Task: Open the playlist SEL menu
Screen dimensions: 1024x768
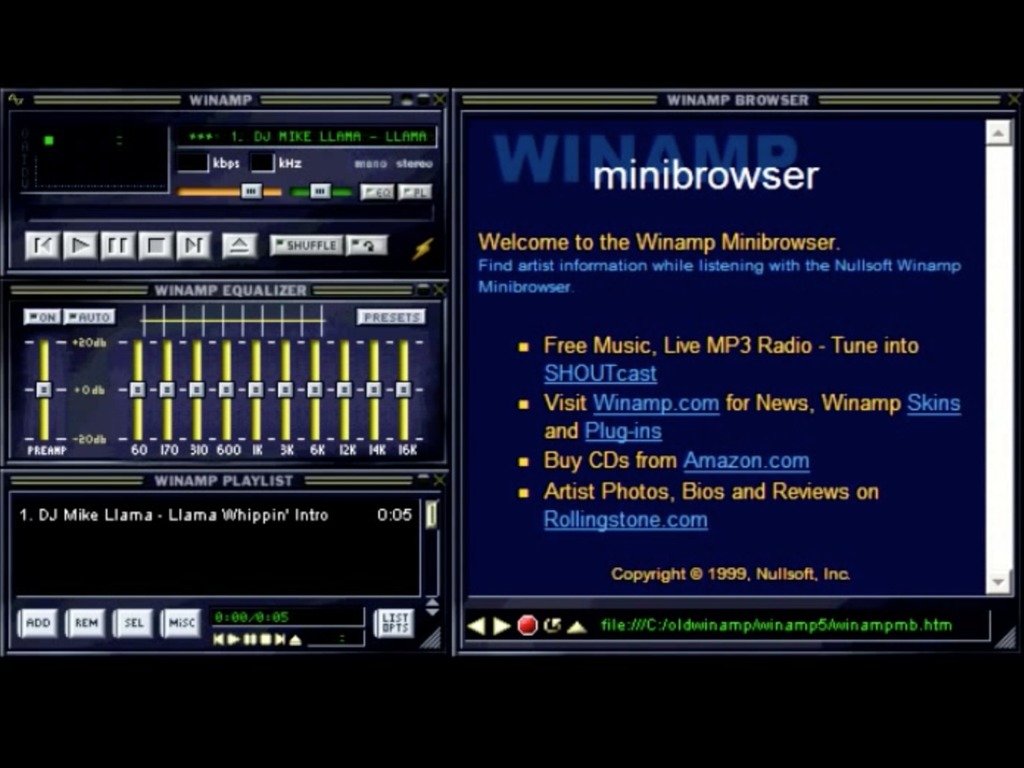Action: pos(134,623)
